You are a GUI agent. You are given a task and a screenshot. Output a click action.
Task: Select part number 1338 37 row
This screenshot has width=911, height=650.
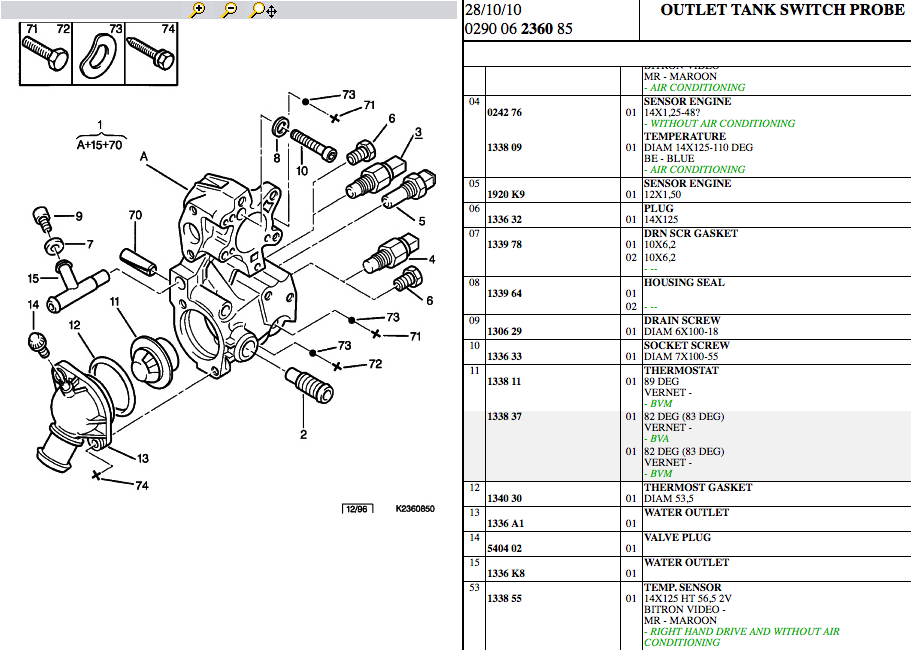click(687, 446)
